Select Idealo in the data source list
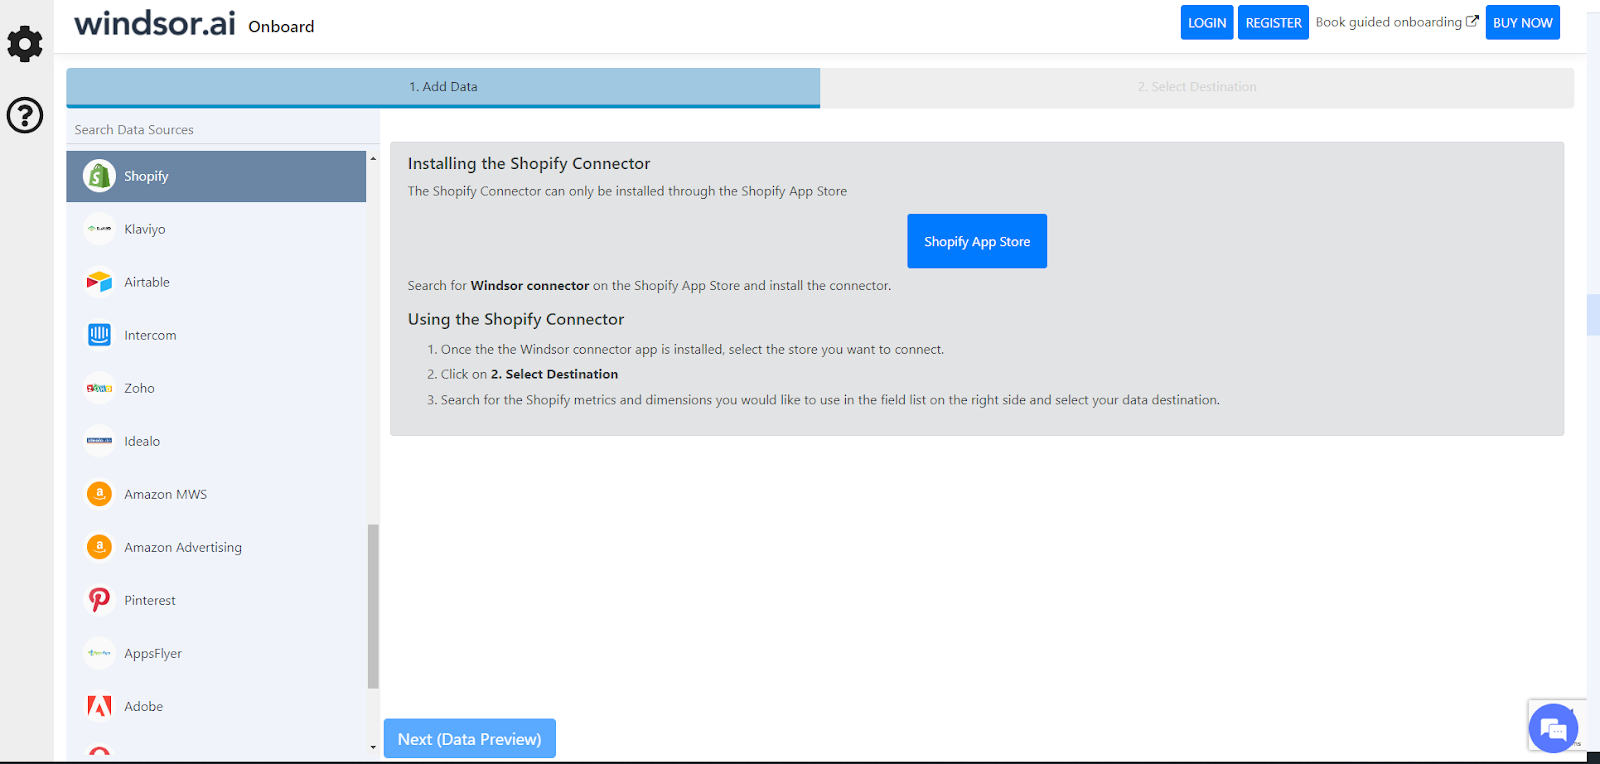The height and width of the screenshot is (764, 1600). [x=216, y=441]
